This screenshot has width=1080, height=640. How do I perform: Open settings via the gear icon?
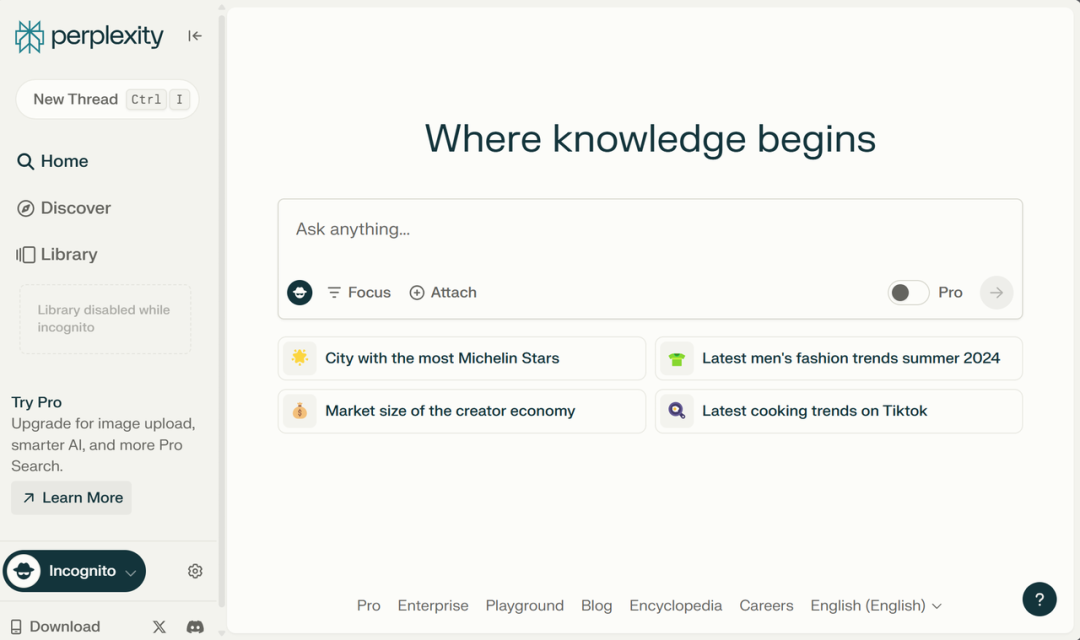195,571
